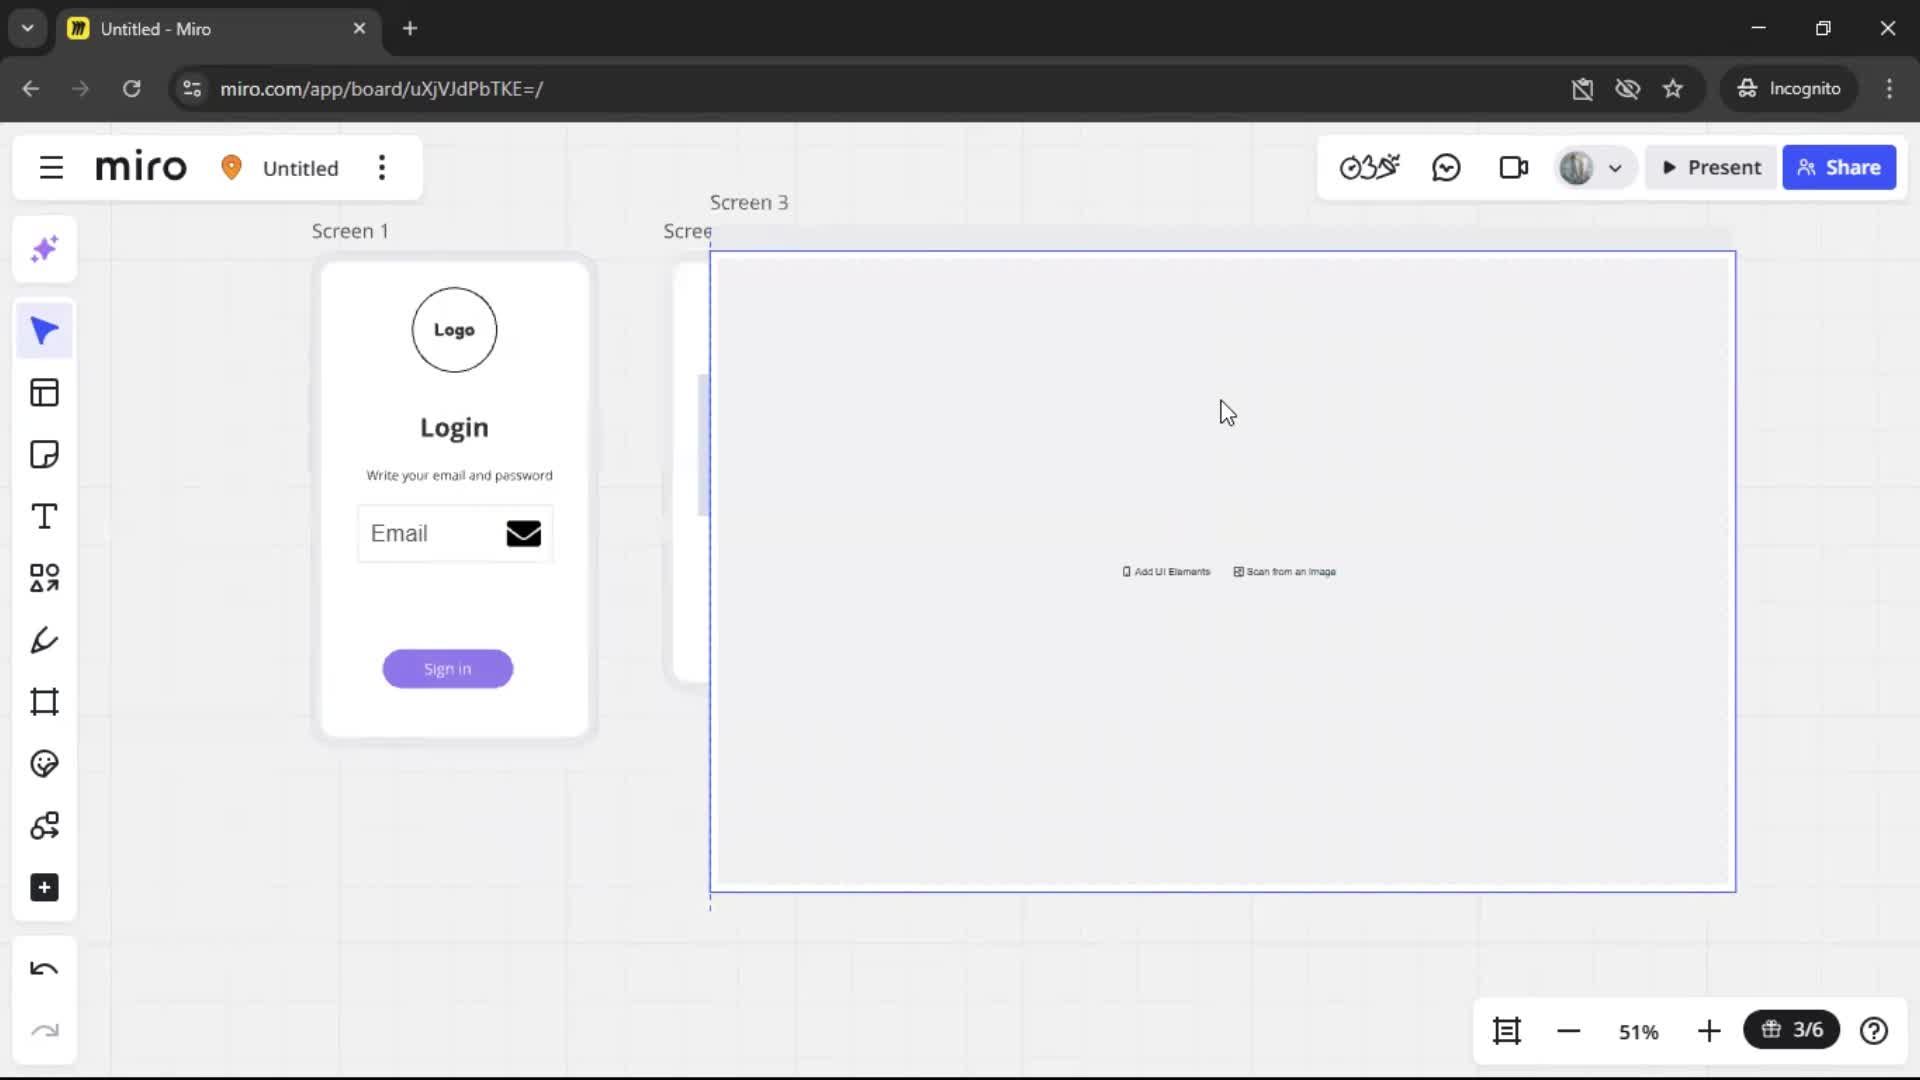Open the 3/6 learning center badge

pyautogui.click(x=1791, y=1030)
